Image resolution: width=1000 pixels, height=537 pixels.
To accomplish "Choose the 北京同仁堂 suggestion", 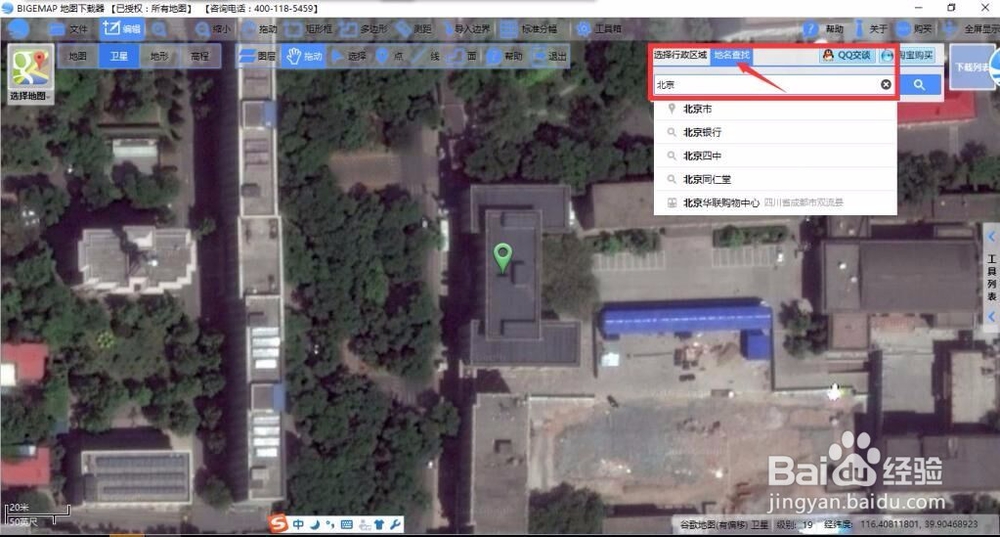I will [x=775, y=179].
